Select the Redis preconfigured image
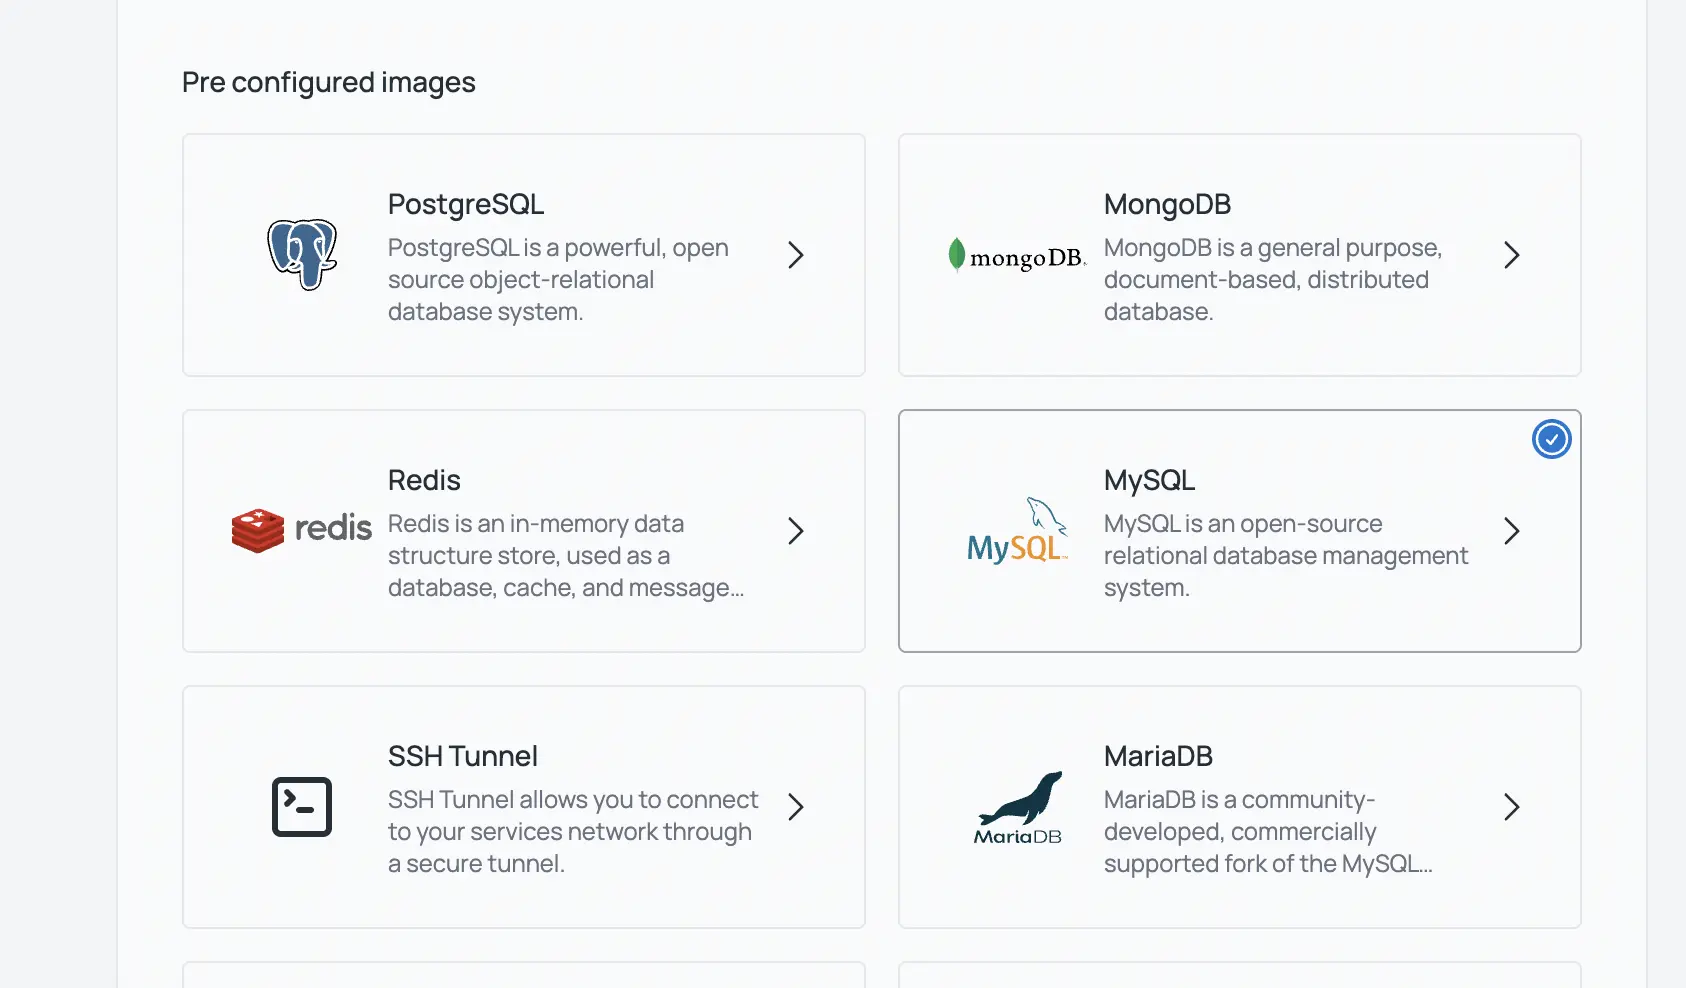Image resolution: width=1686 pixels, height=988 pixels. click(x=523, y=531)
